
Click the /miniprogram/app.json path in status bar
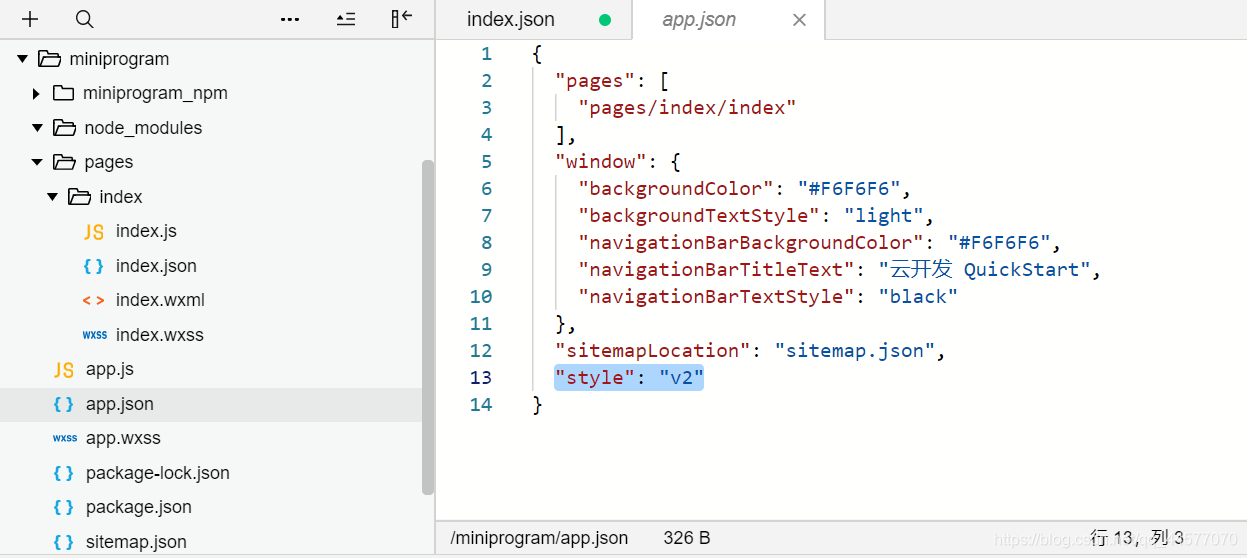pos(539,538)
